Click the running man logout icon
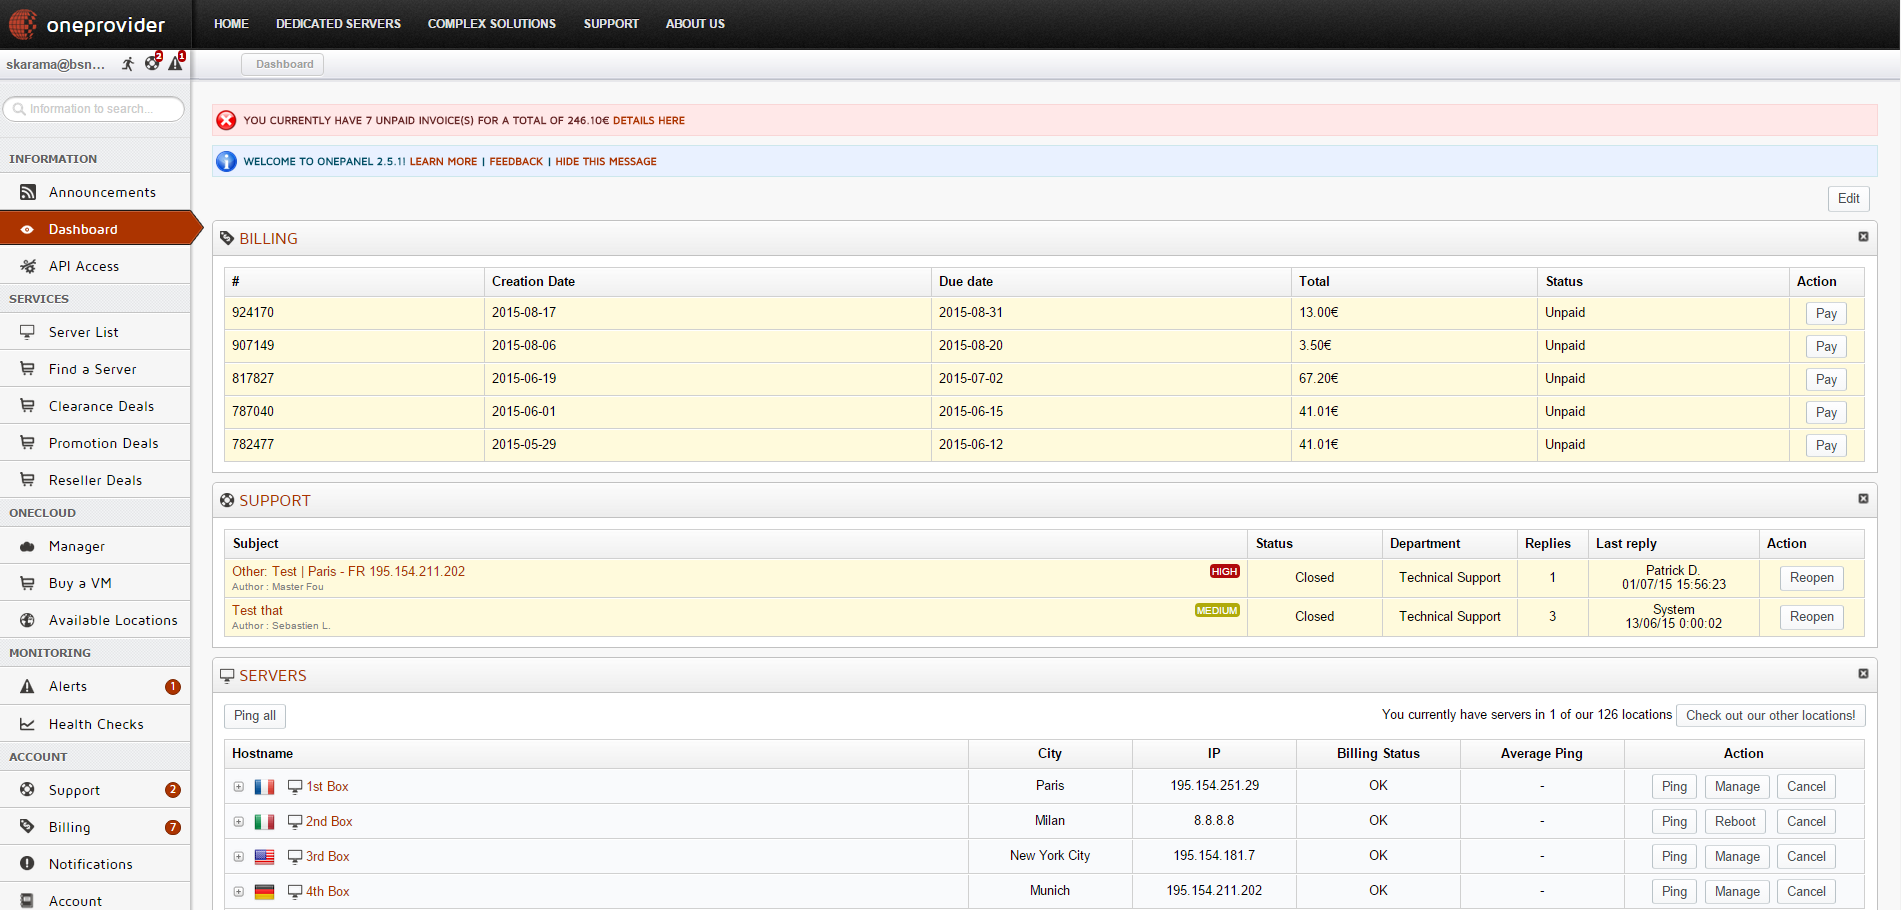This screenshot has height=910, width=1901. click(128, 64)
